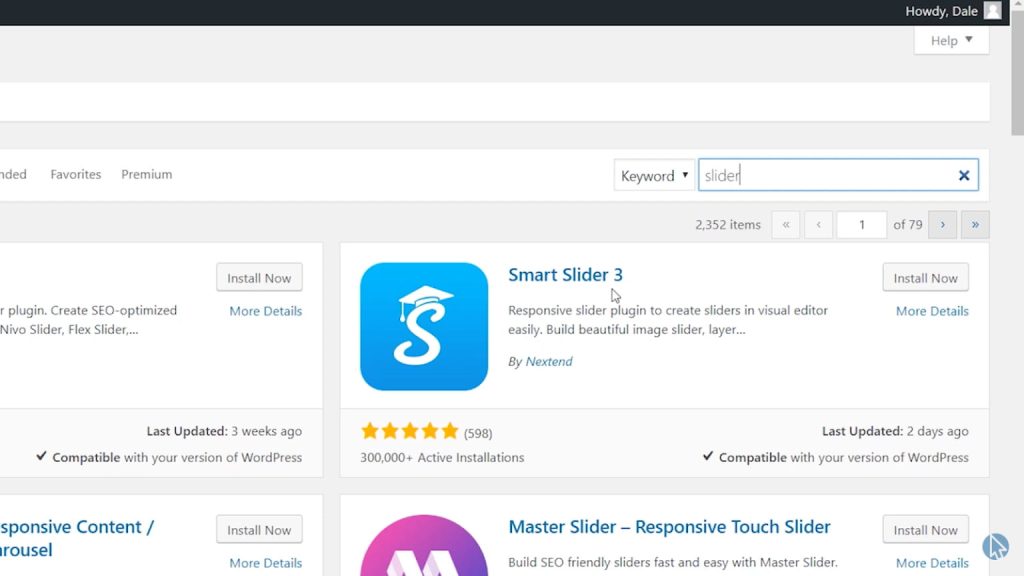Open Smart Slider 3 title link

[x=566, y=274]
